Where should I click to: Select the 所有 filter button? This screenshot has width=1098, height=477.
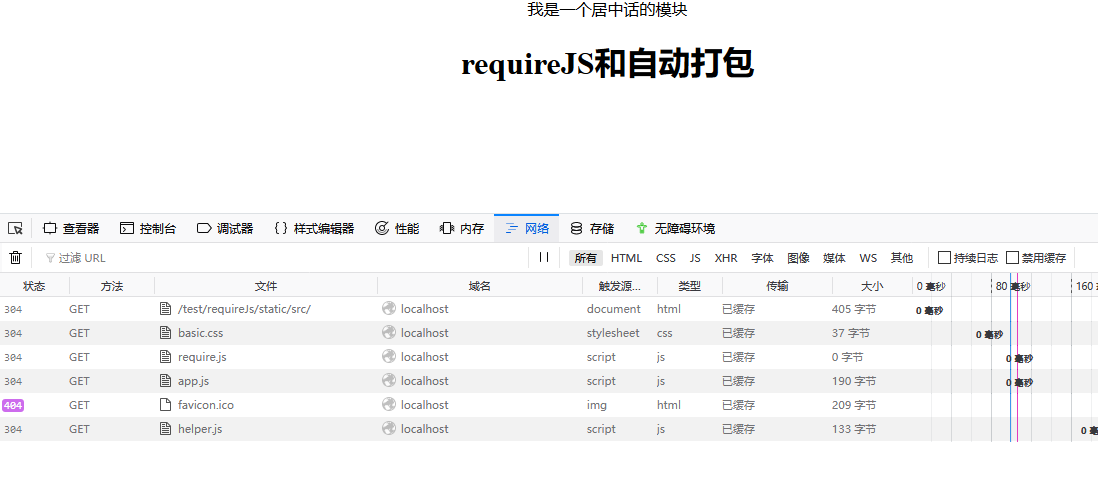click(585, 258)
